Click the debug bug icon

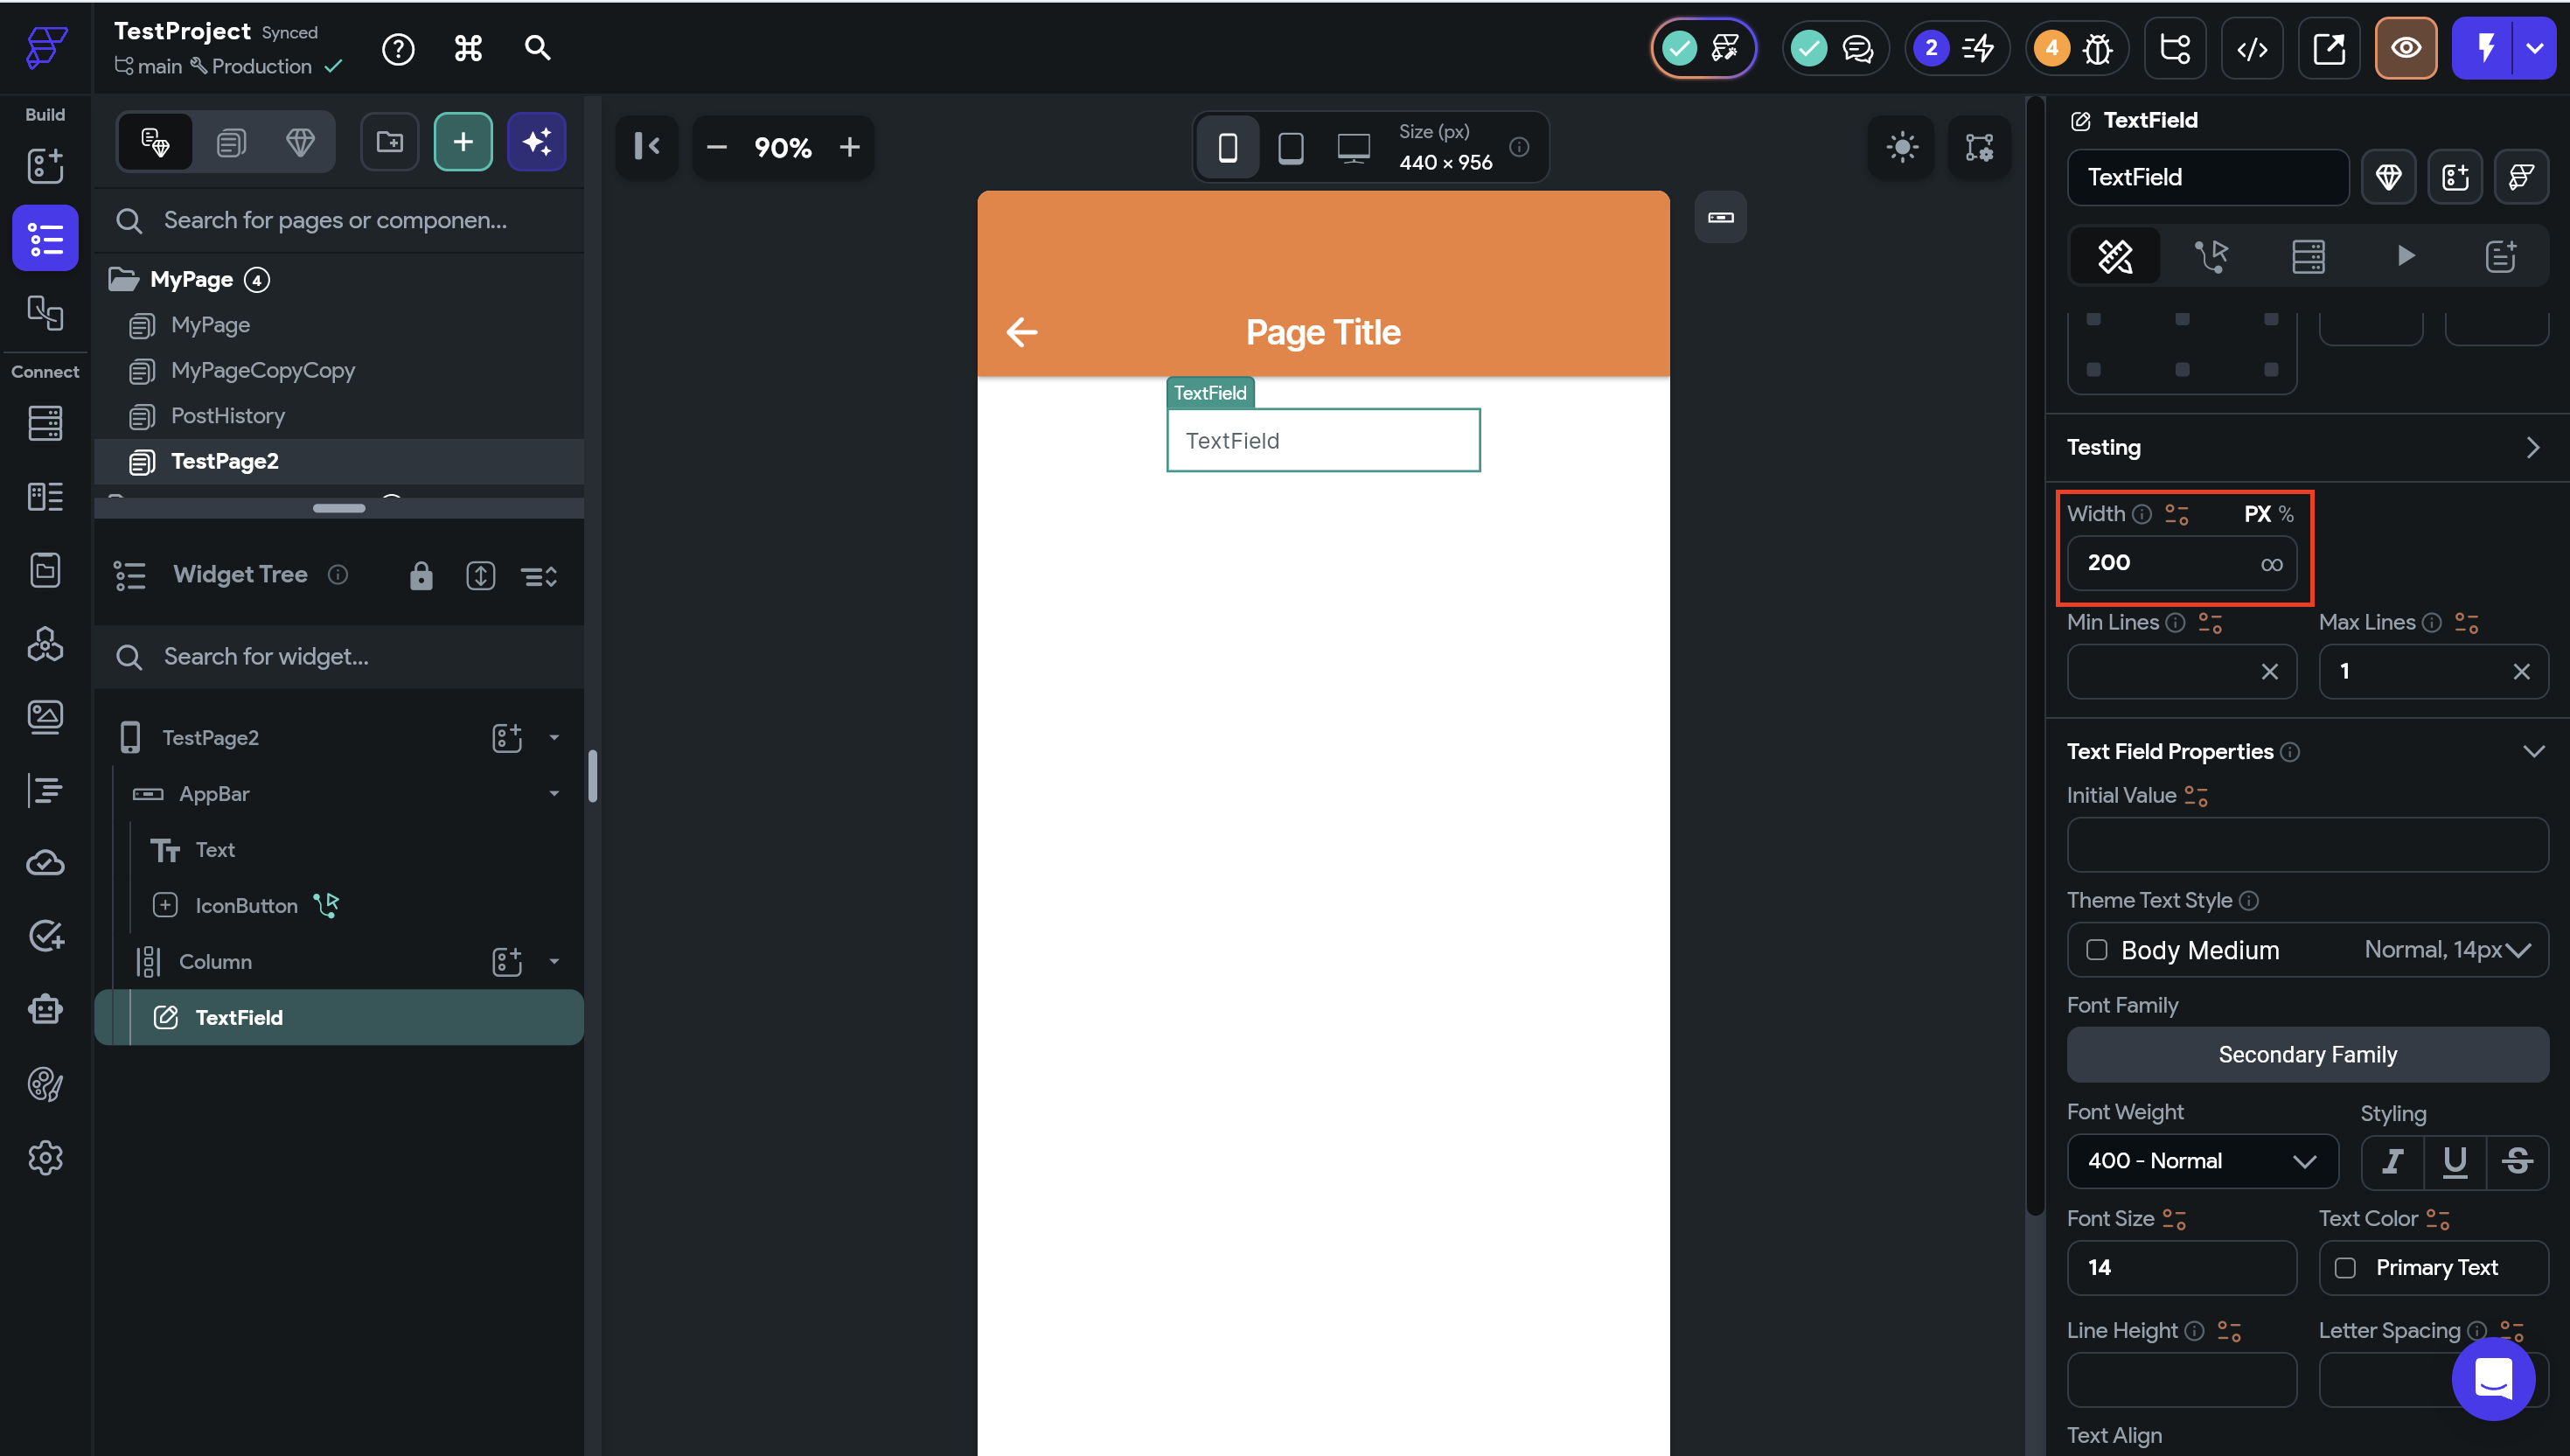(2097, 48)
